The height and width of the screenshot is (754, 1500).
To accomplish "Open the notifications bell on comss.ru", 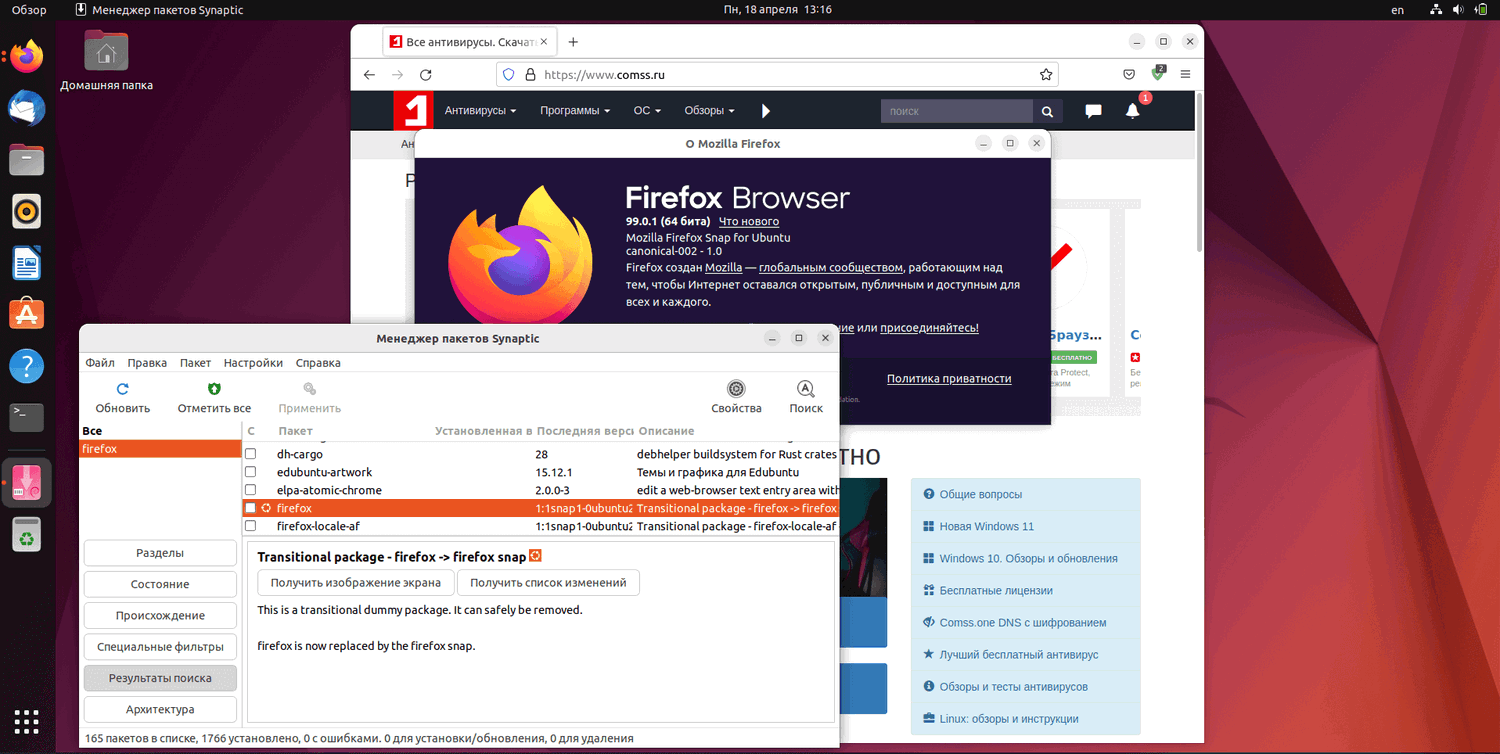I will pos(1133,111).
